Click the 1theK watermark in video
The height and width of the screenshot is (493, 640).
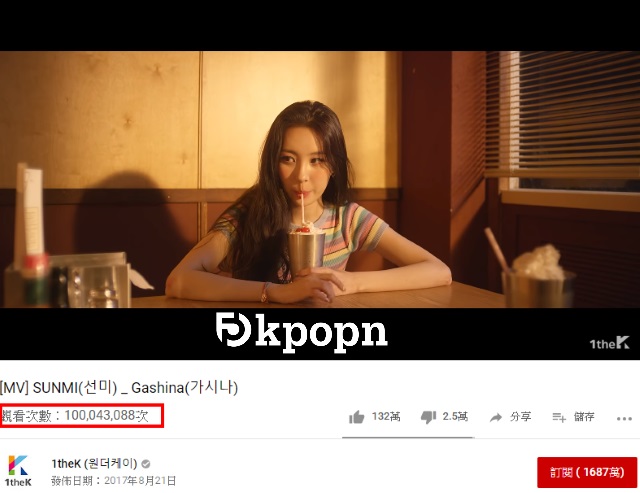[x=609, y=343]
